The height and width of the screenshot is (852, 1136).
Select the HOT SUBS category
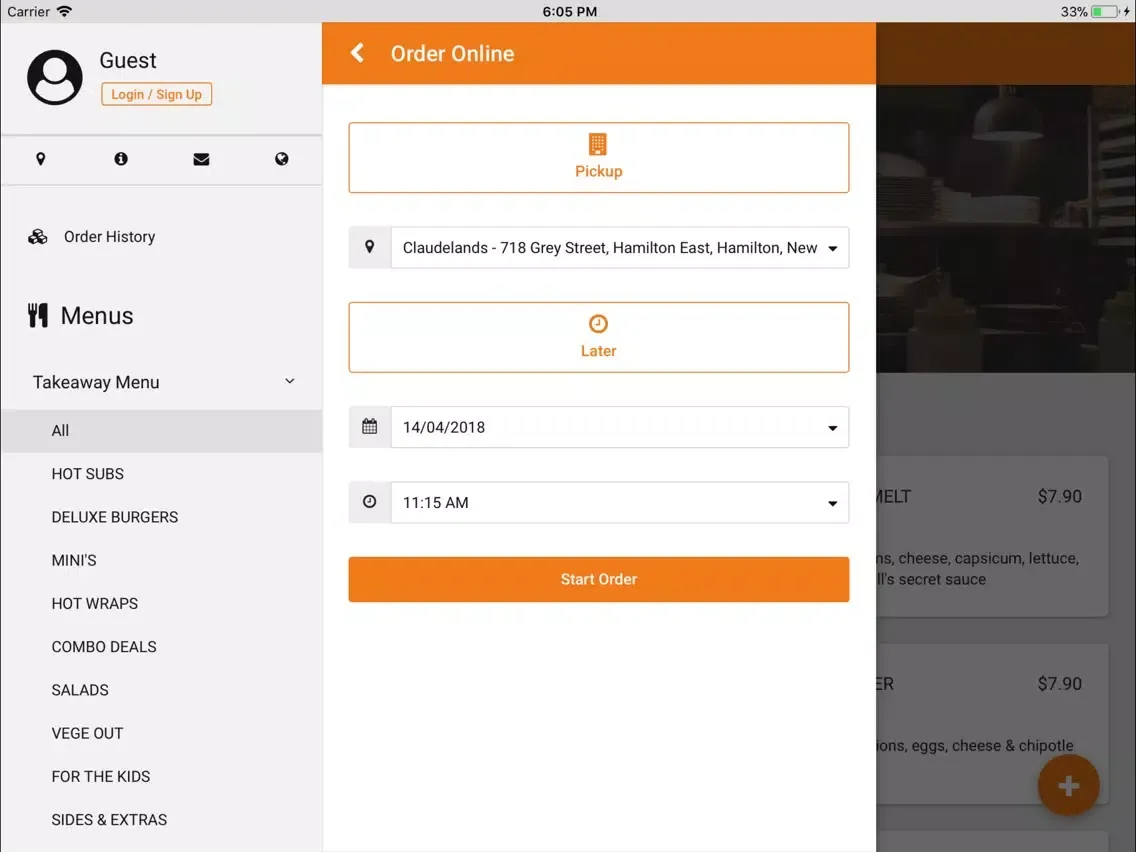(162, 474)
